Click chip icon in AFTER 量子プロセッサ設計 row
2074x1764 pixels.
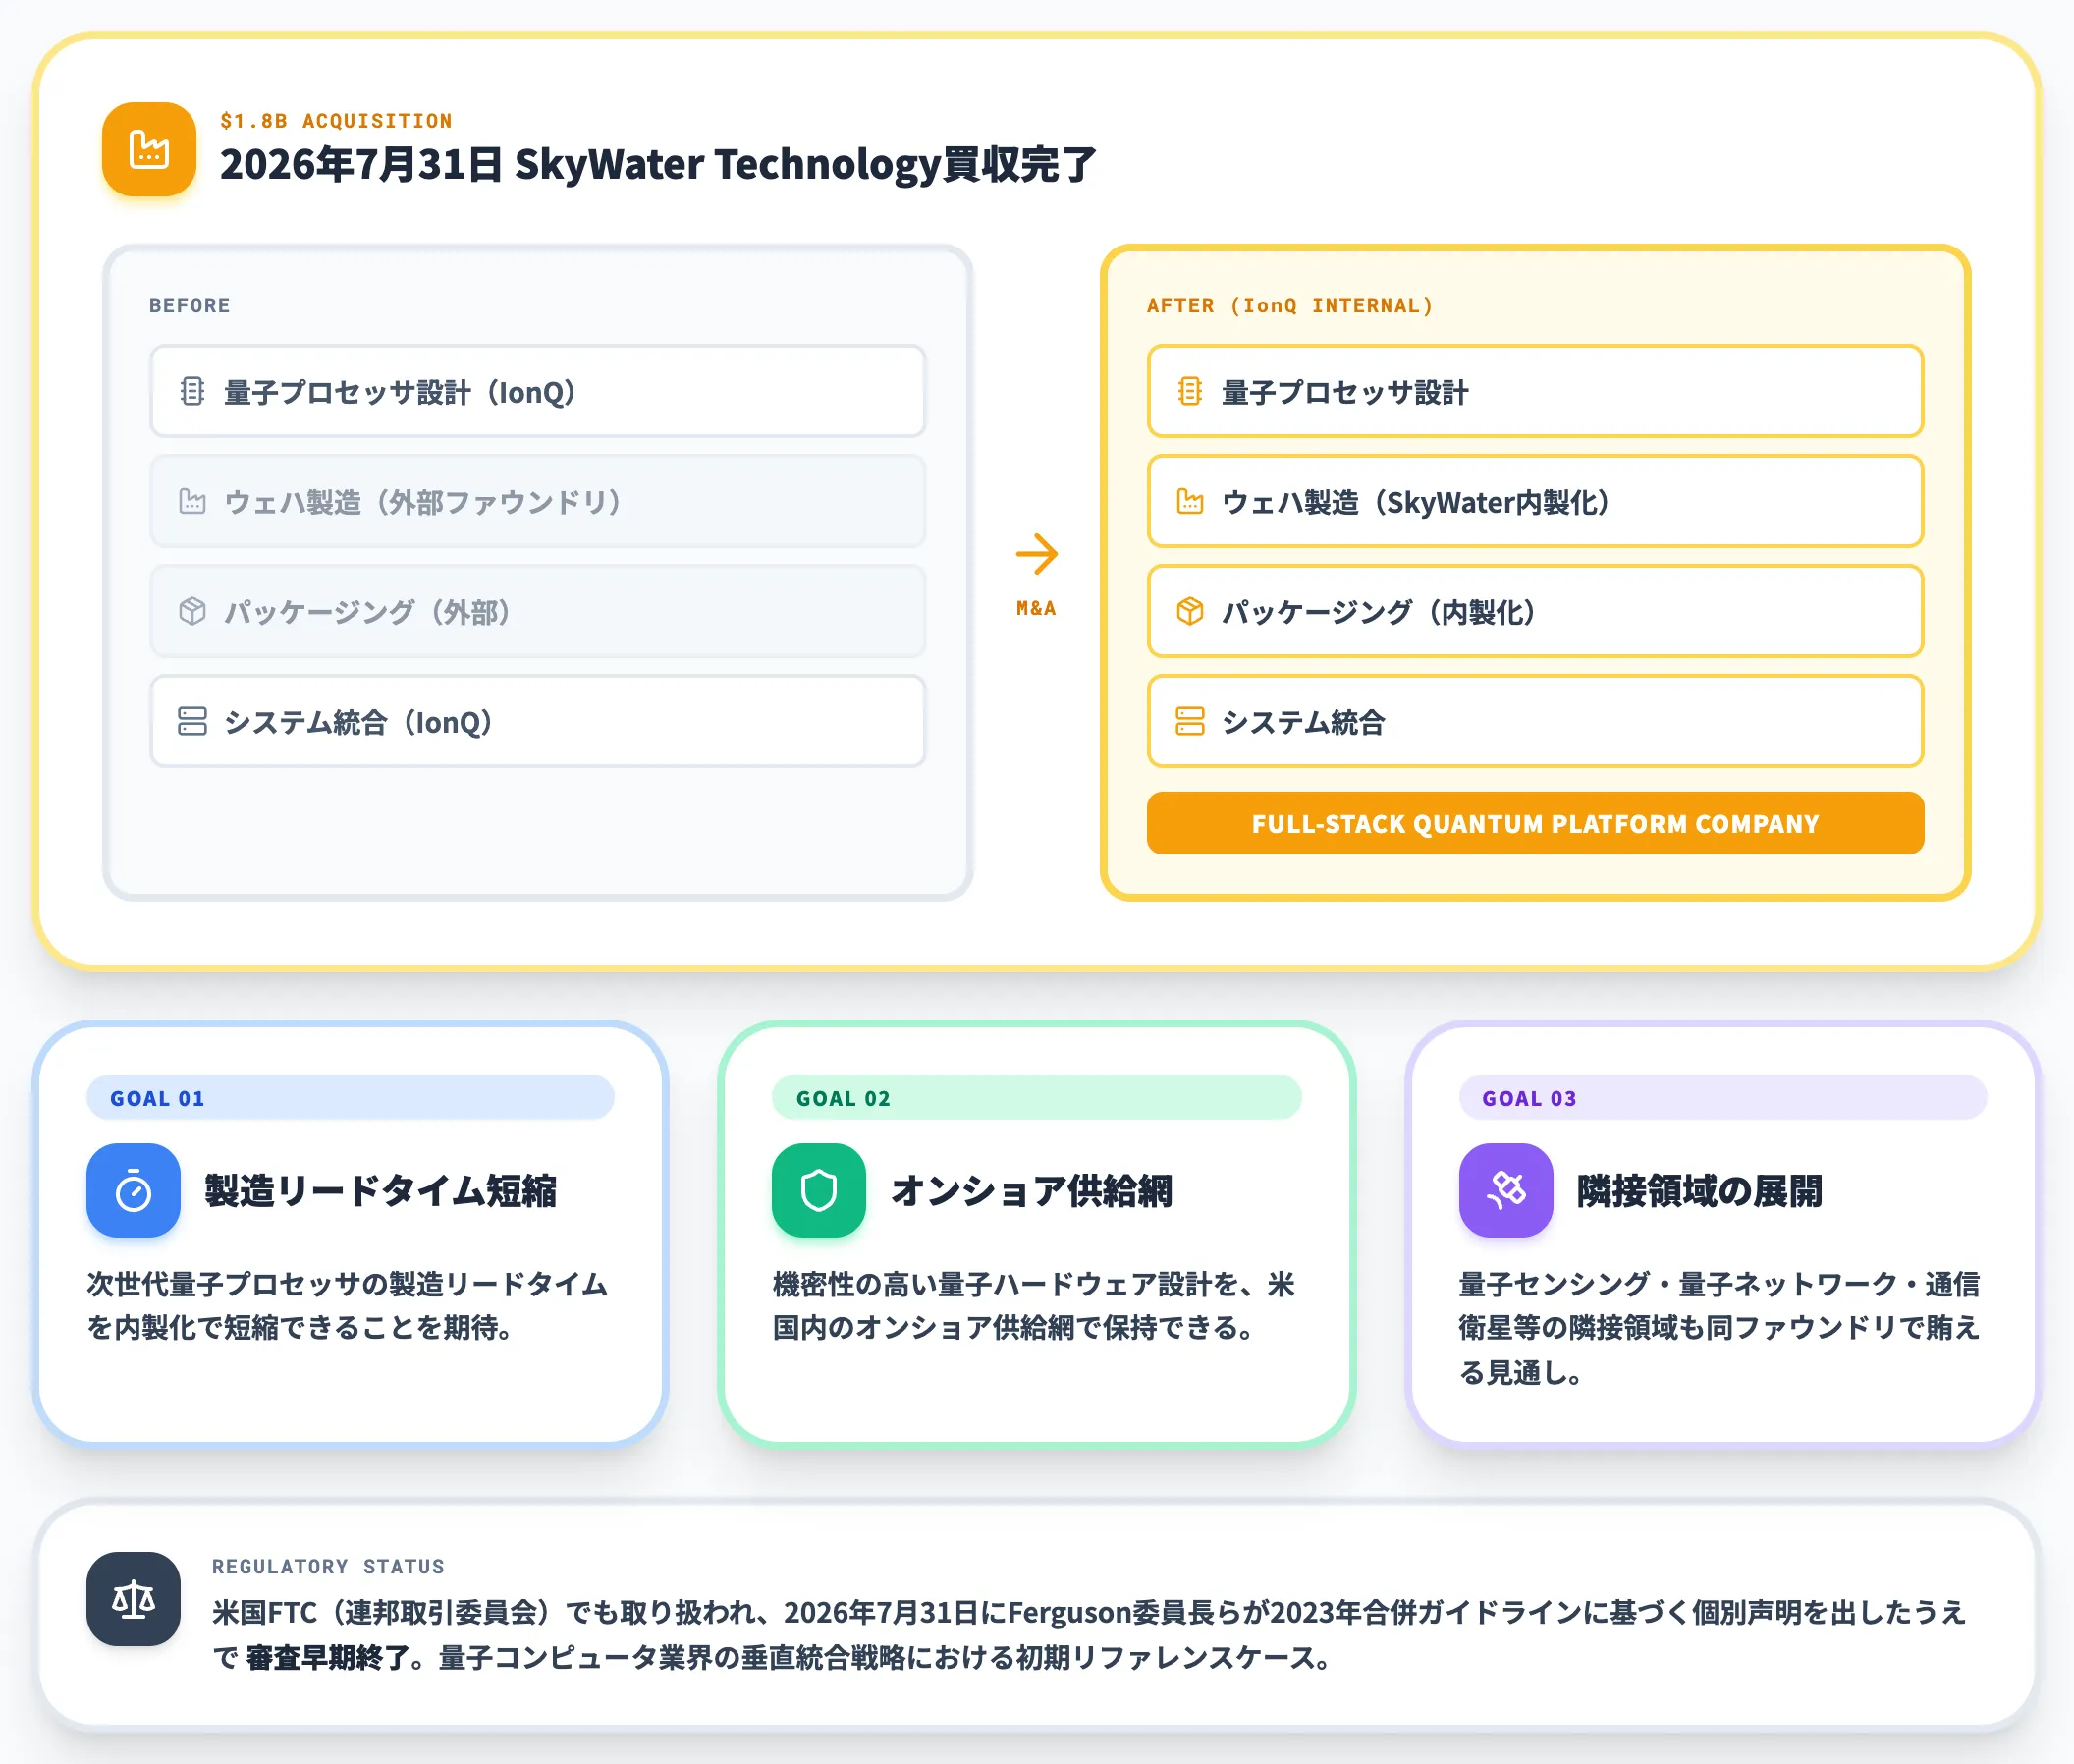point(1190,392)
